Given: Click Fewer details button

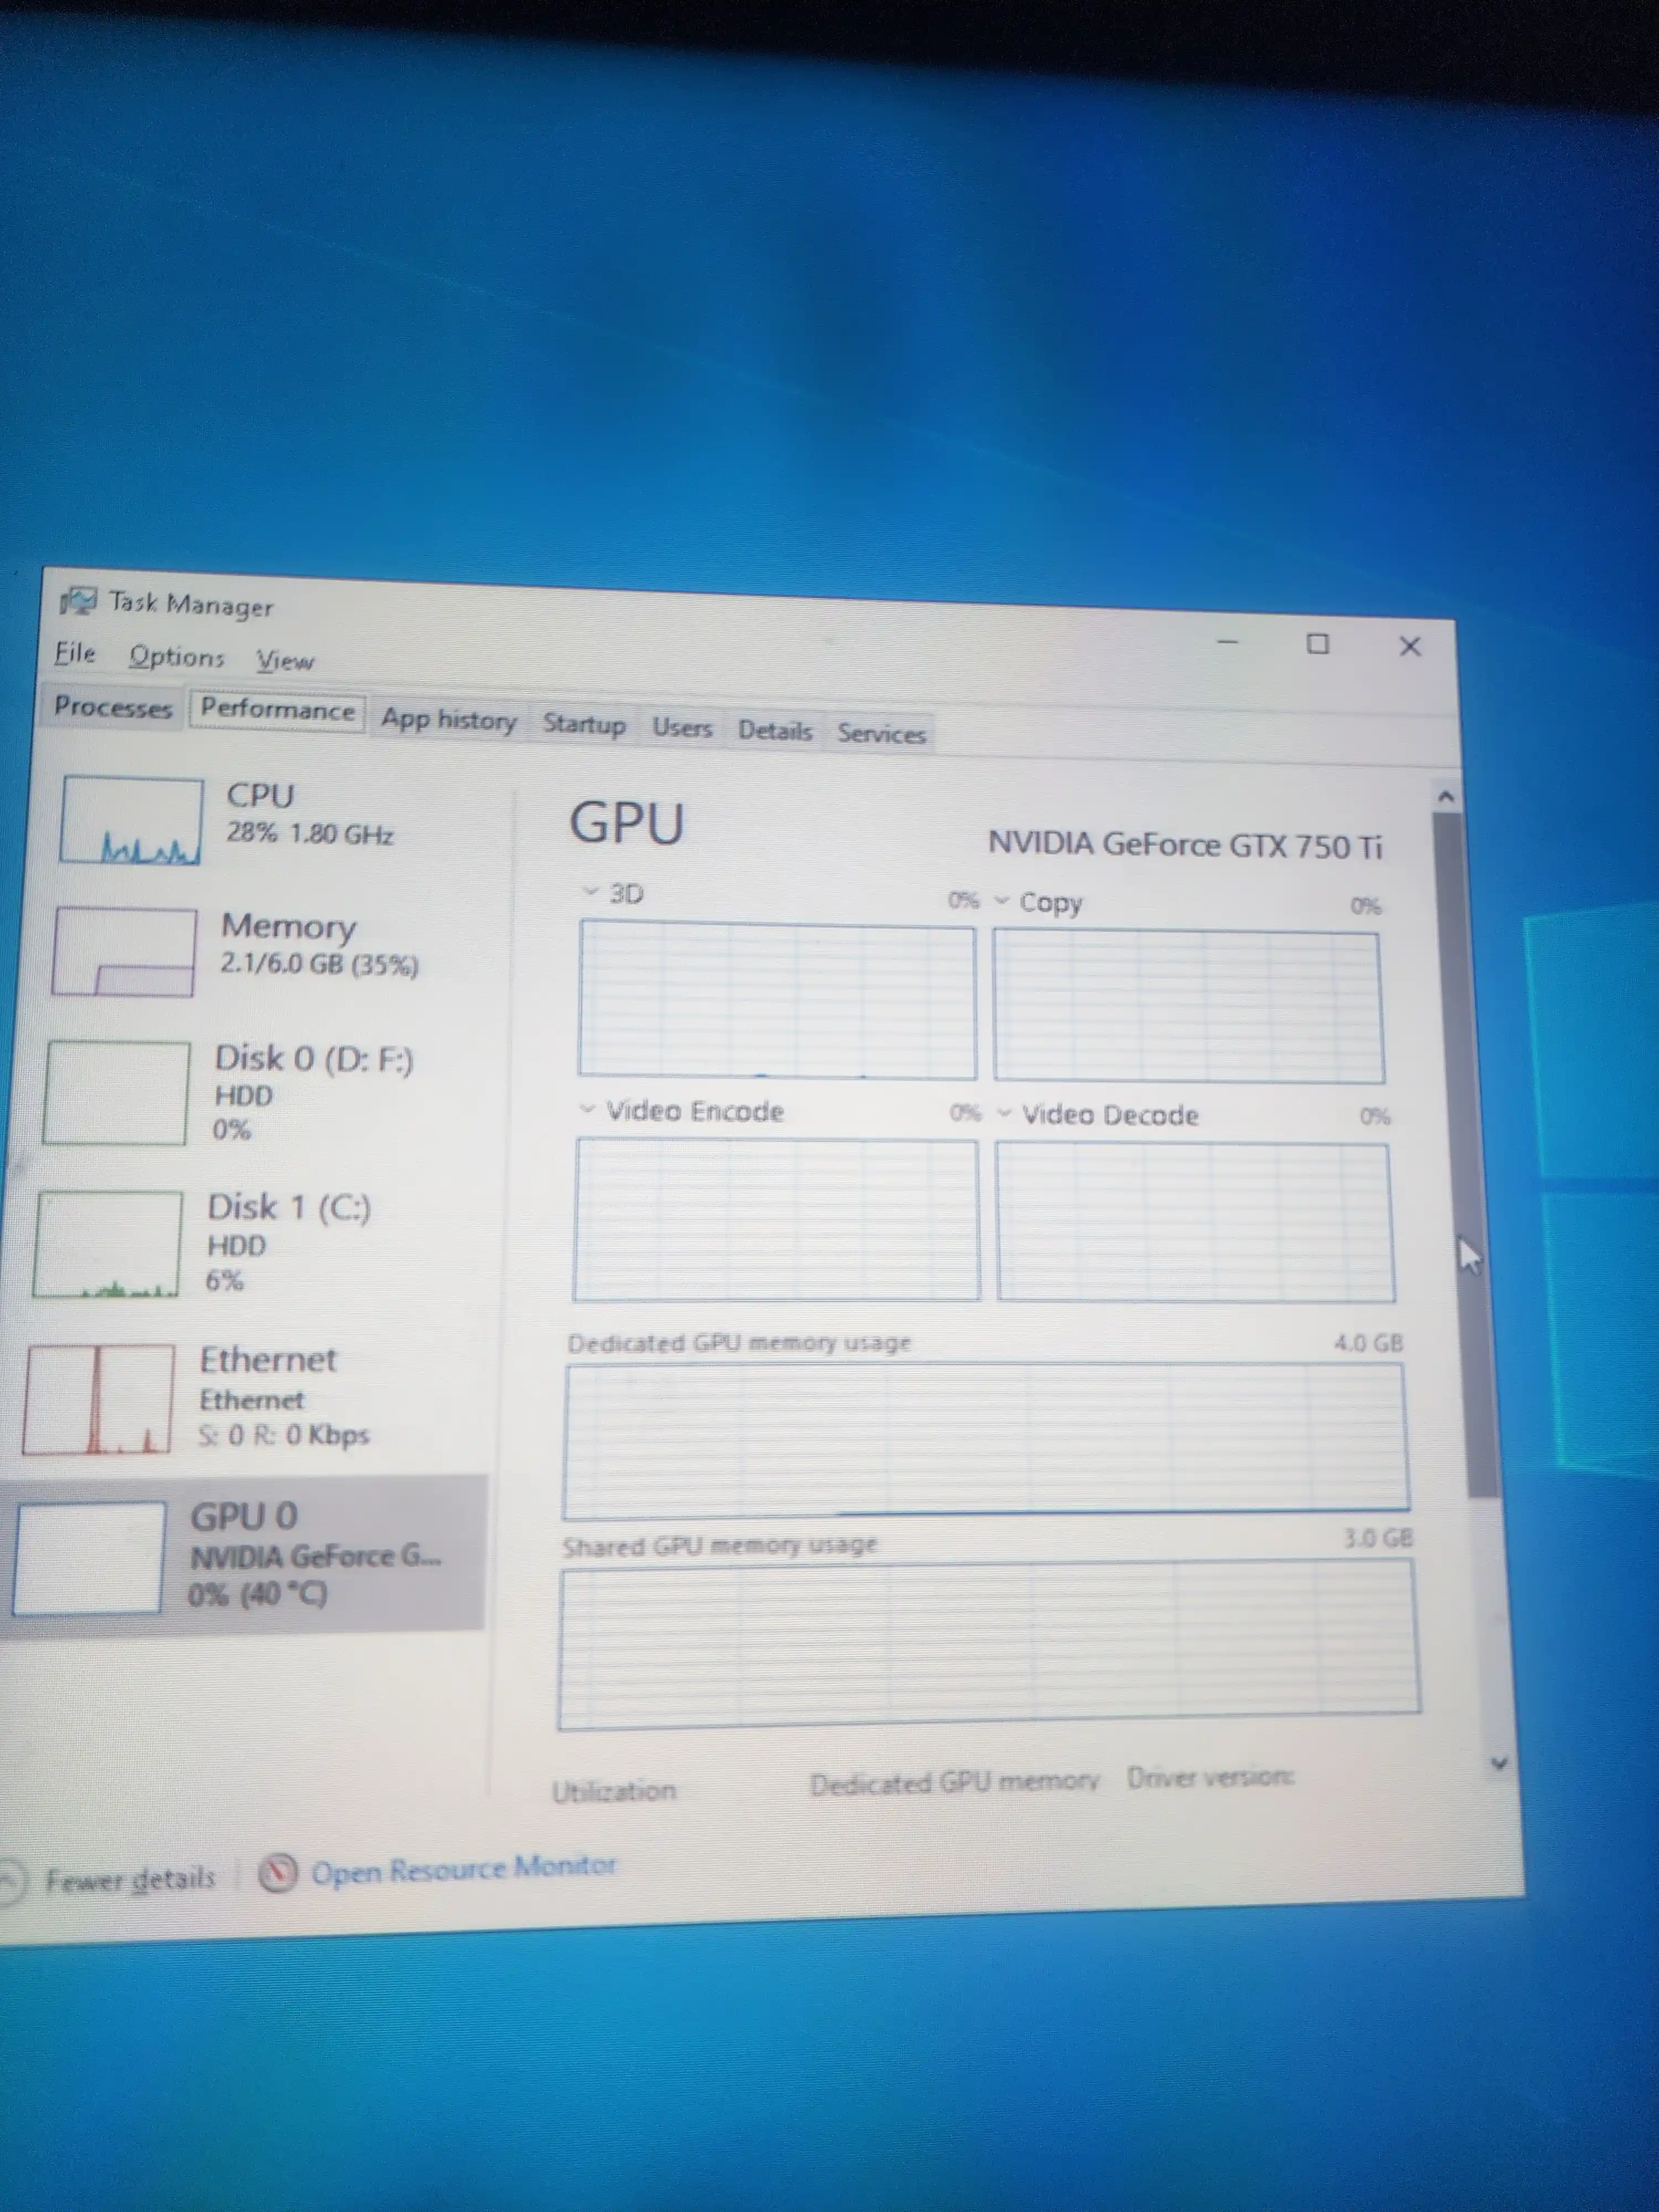Looking at the screenshot, I should point(110,1880).
